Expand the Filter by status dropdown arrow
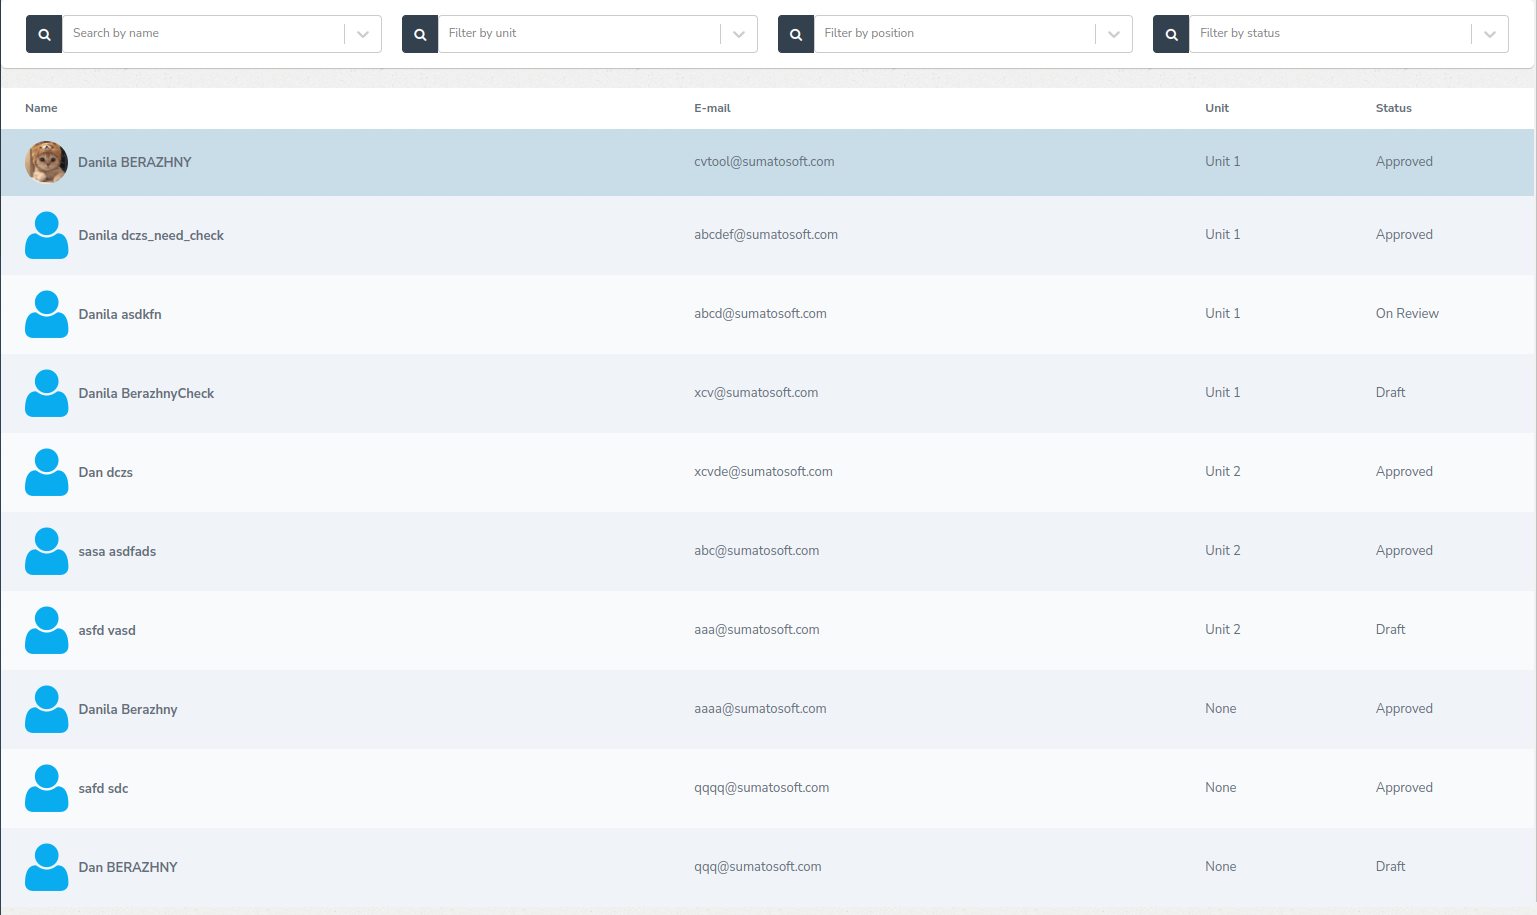Screen dimensions: 1537x915 point(1490,34)
